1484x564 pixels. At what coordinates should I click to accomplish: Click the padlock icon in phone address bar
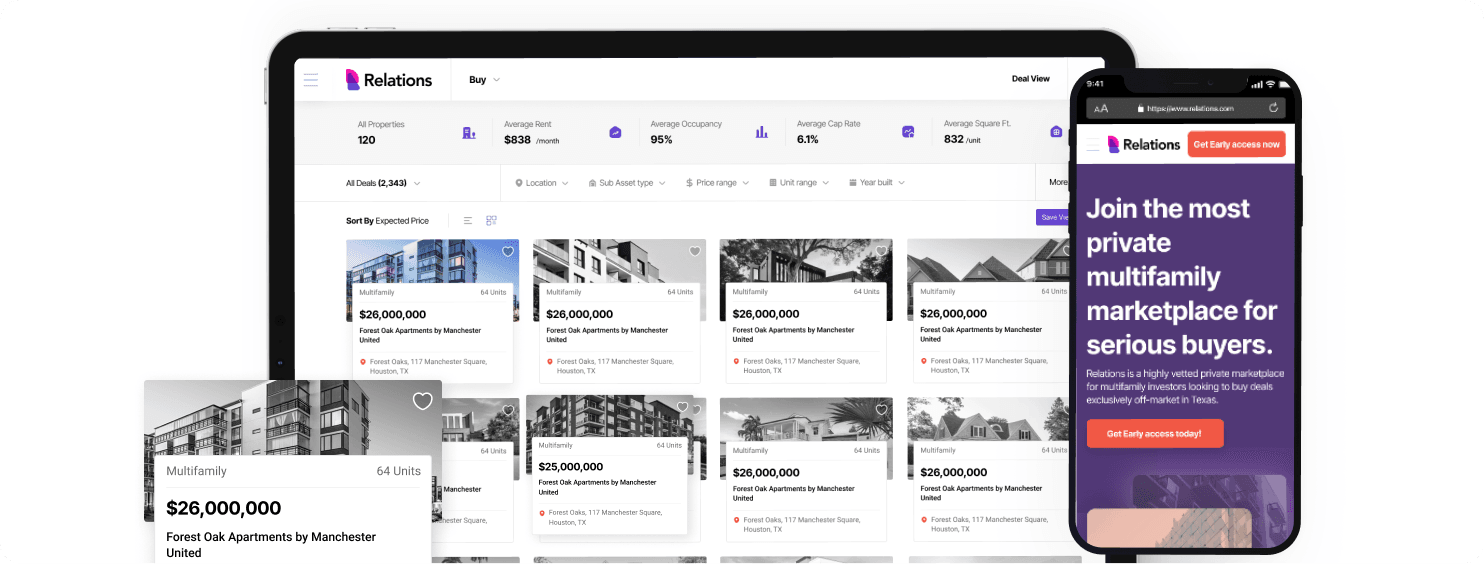(x=1139, y=108)
